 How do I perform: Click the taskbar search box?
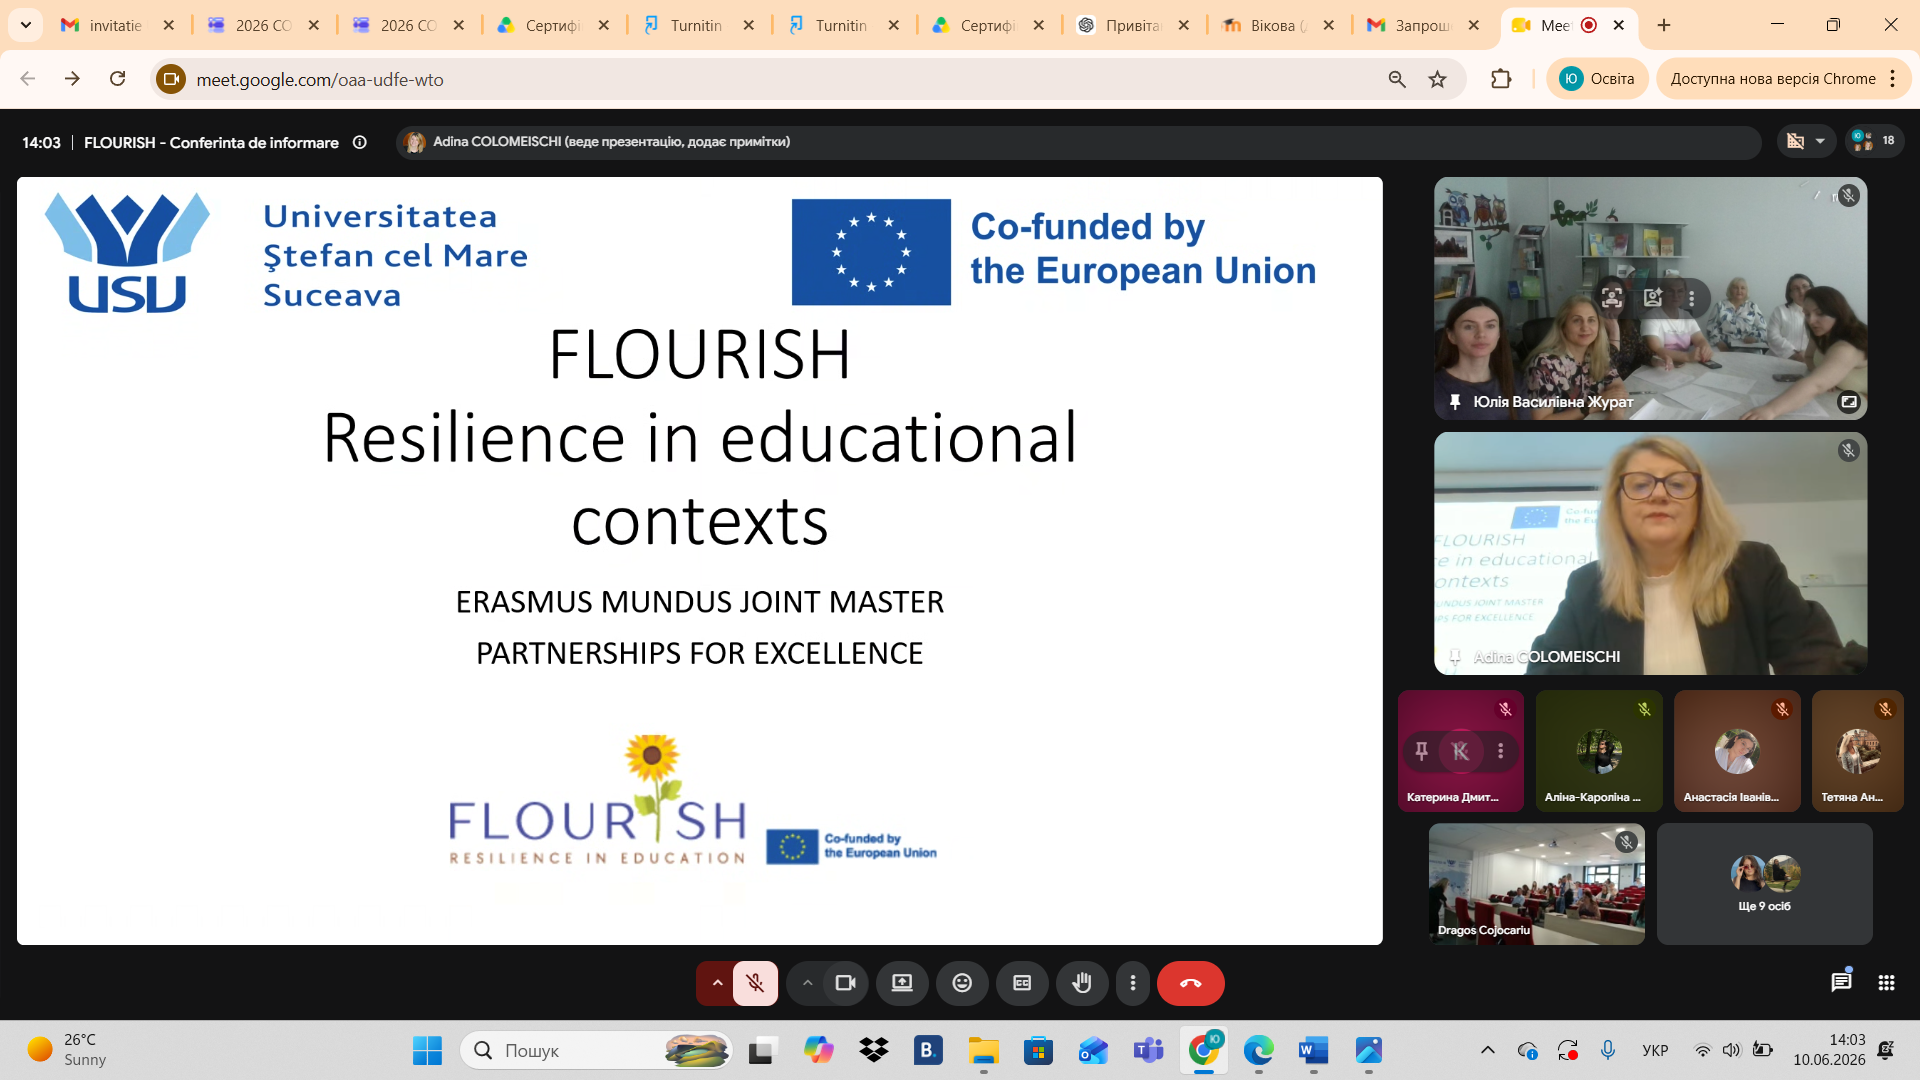click(x=596, y=1051)
